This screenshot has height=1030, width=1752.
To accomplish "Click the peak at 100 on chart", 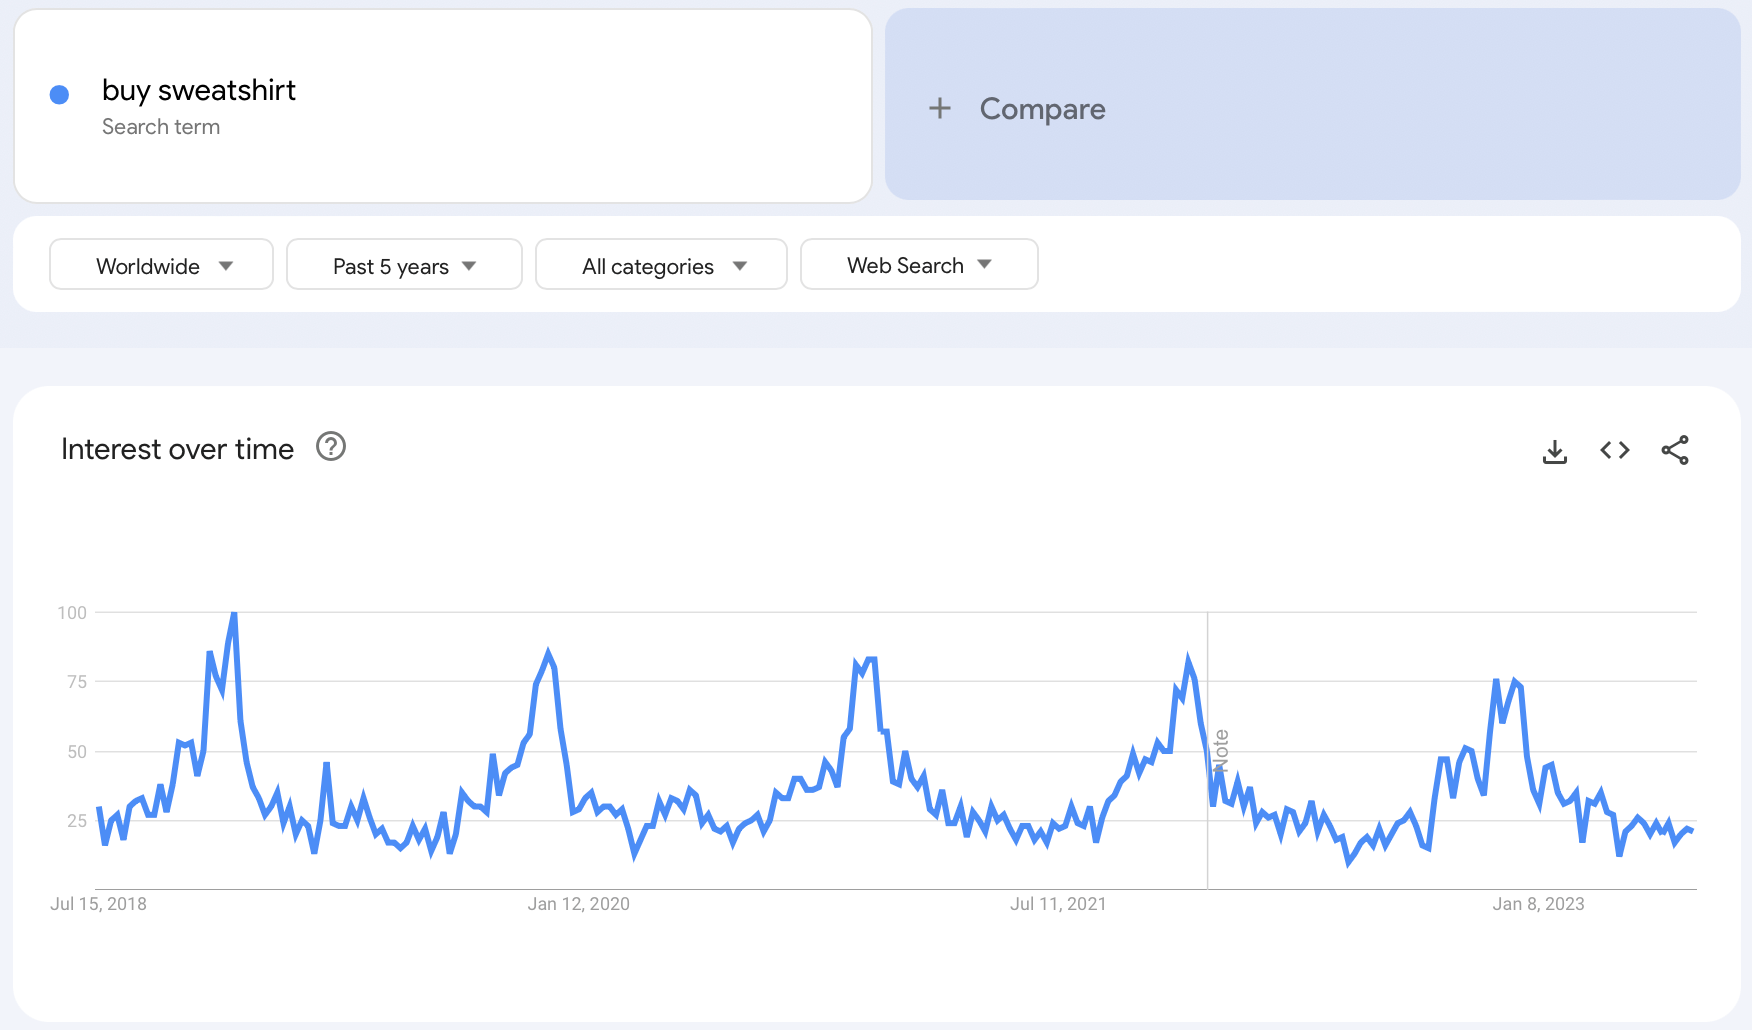I will [234, 613].
